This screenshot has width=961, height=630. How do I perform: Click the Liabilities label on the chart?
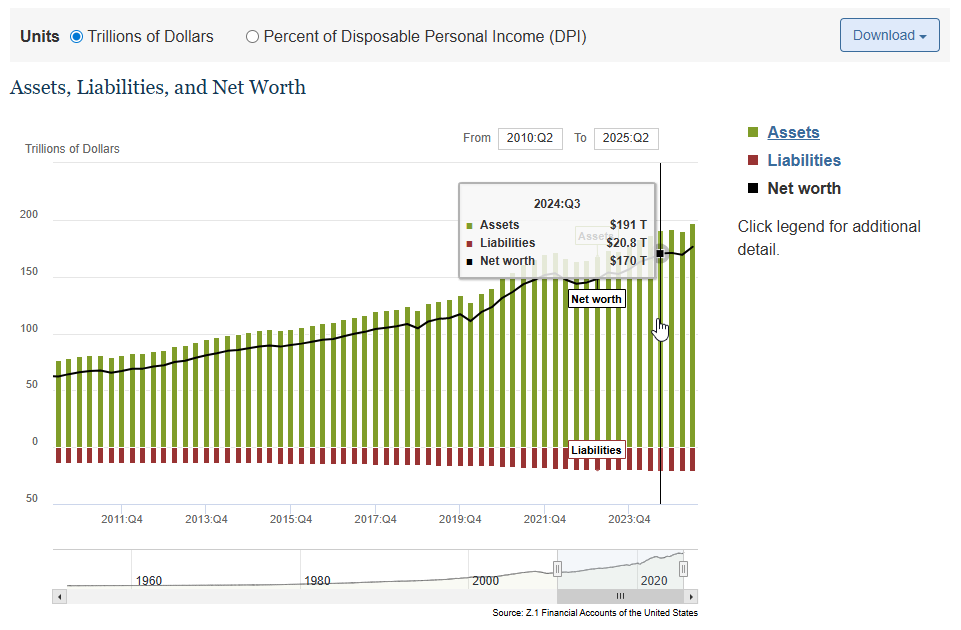(x=596, y=450)
